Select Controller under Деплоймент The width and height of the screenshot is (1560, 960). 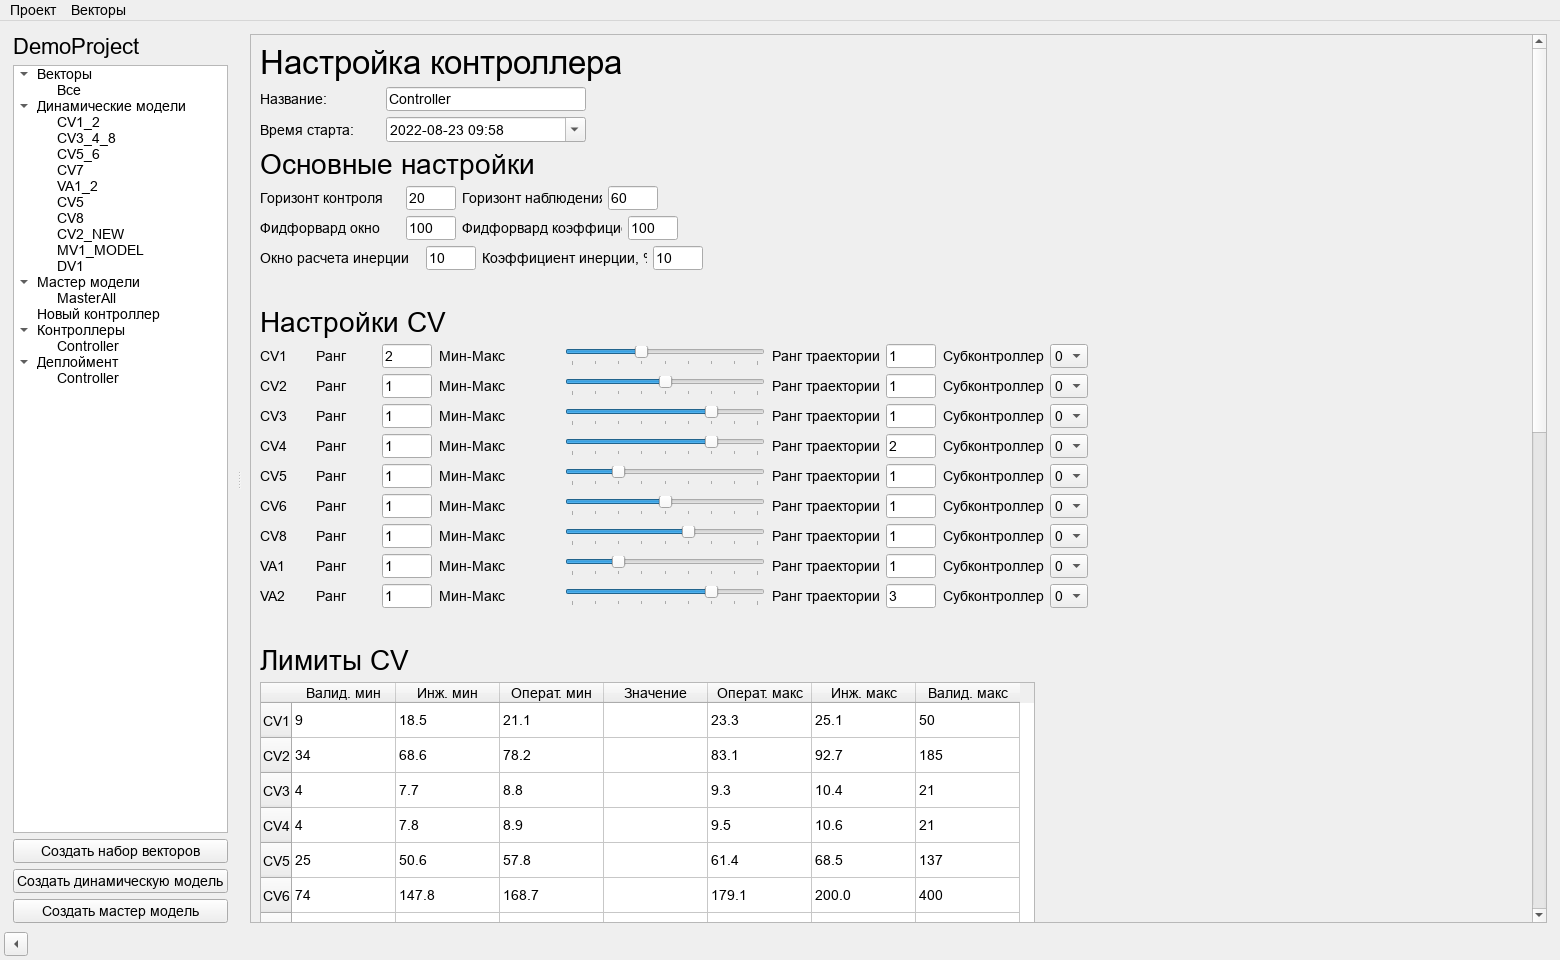click(88, 378)
